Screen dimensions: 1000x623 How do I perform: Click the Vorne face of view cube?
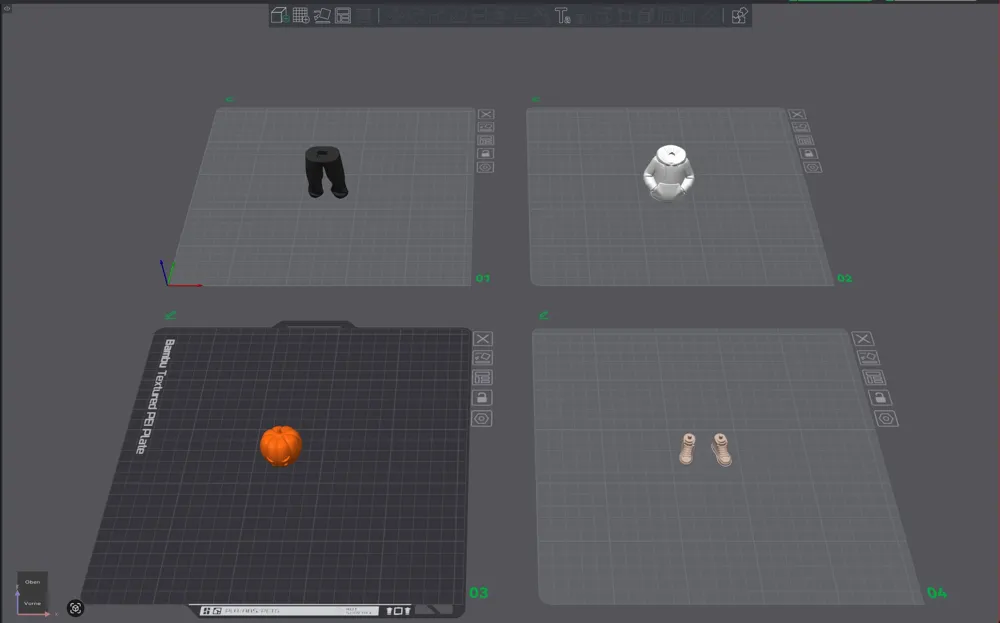pyautogui.click(x=33, y=603)
